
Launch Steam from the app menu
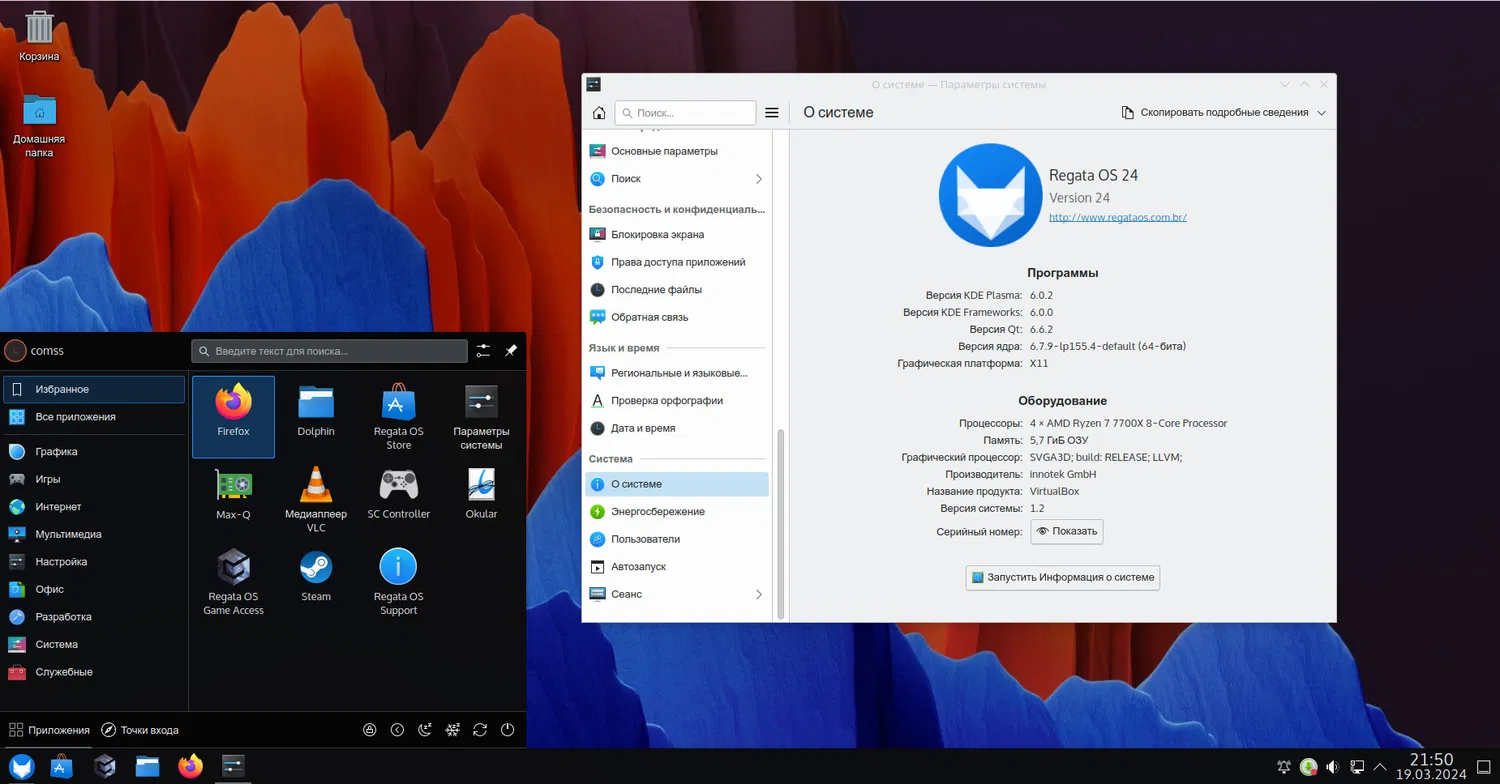point(316,577)
